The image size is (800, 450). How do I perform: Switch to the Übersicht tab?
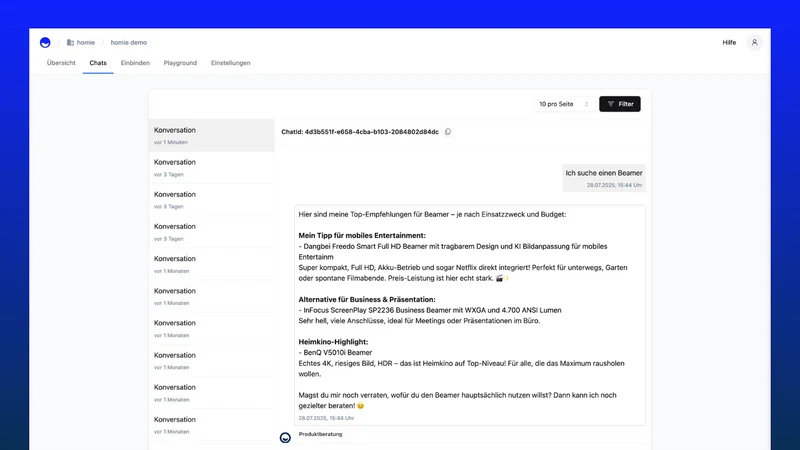pyautogui.click(x=61, y=63)
